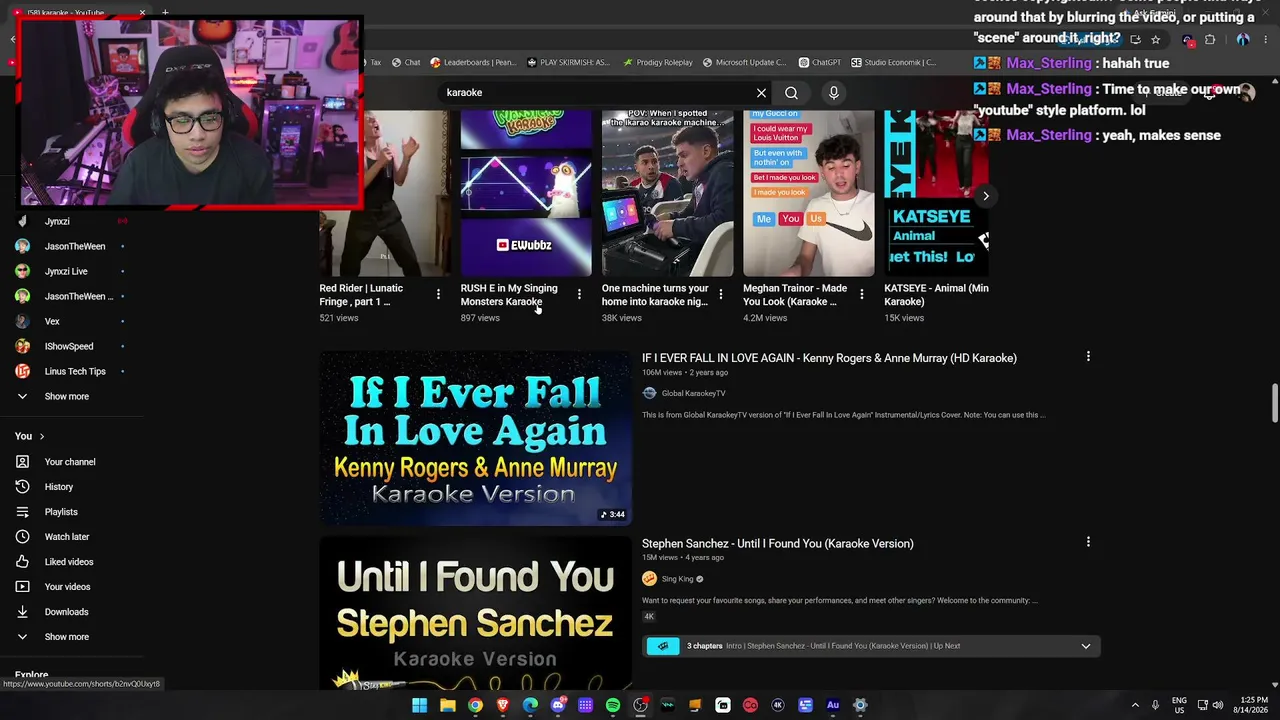This screenshot has height=720, width=1280.
Task: Open IShowSpeed channel subscription
Action: pos(69,347)
